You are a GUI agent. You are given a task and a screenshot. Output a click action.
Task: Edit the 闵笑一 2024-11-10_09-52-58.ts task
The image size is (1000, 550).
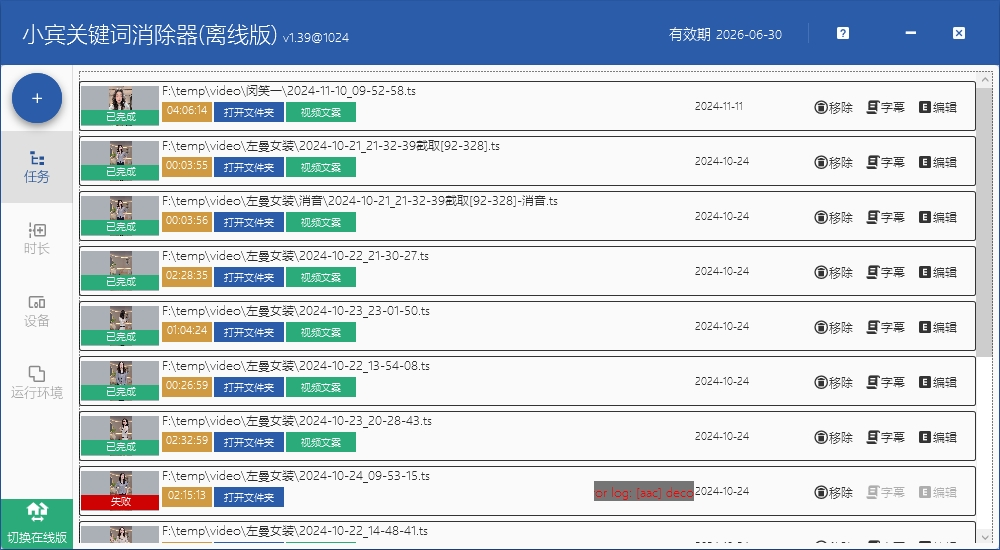[938, 107]
